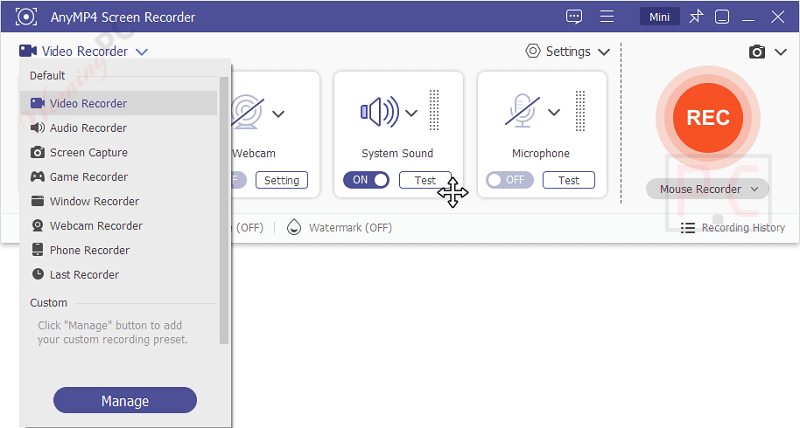Image resolution: width=800 pixels, height=428 pixels.
Task: Expand the Microphone device dropdown
Action: tap(554, 112)
